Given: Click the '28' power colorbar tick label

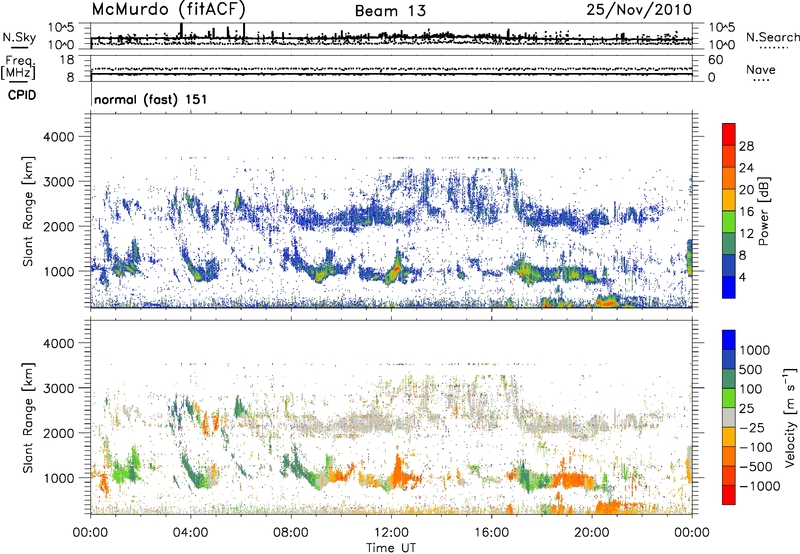Looking at the screenshot, I should pyautogui.click(x=746, y=146).
